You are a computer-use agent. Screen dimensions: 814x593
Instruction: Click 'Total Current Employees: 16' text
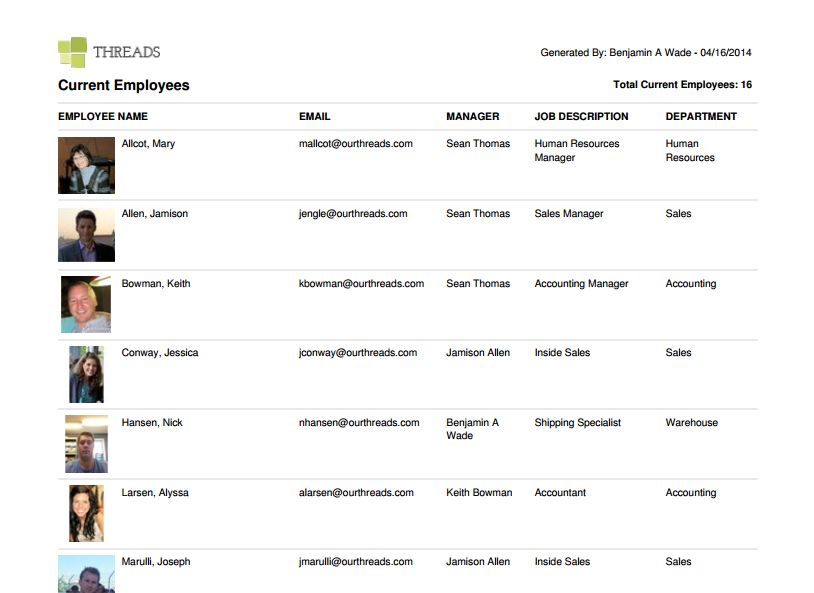click(683, 85)
